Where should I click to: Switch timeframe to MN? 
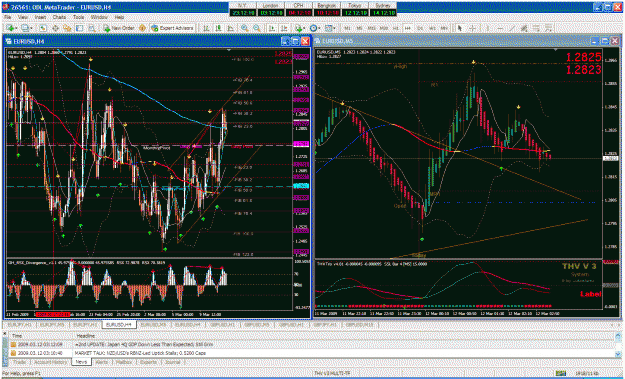pos(443,28)
